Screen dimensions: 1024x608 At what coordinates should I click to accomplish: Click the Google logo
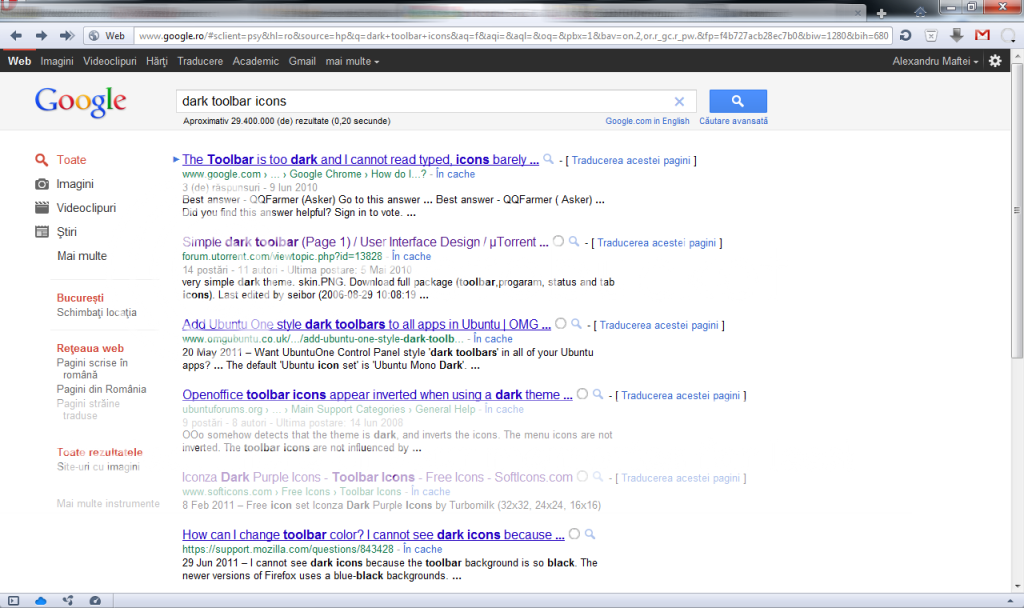tap(80, 101)
